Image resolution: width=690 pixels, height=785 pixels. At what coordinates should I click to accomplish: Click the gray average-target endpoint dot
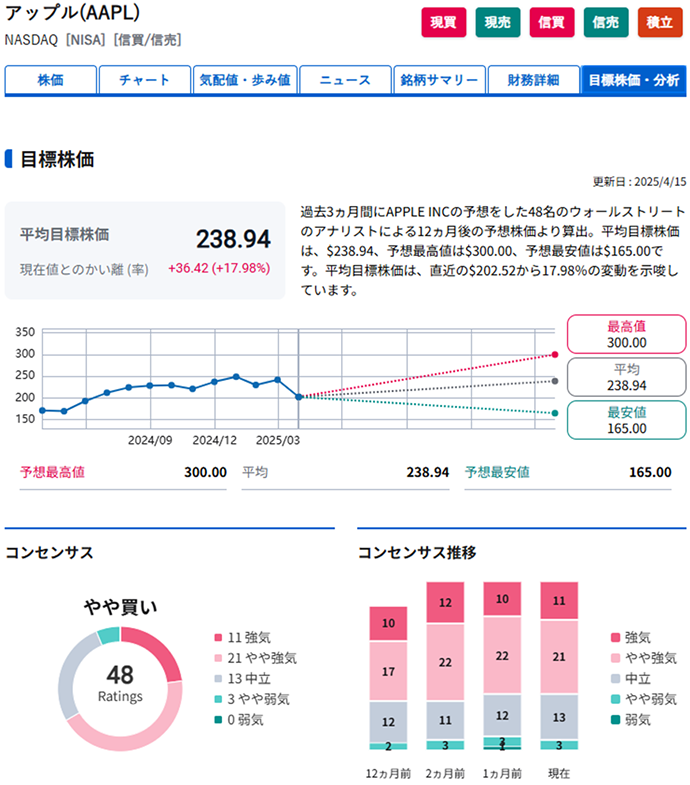pyautogui.click(x=555, y=381)
